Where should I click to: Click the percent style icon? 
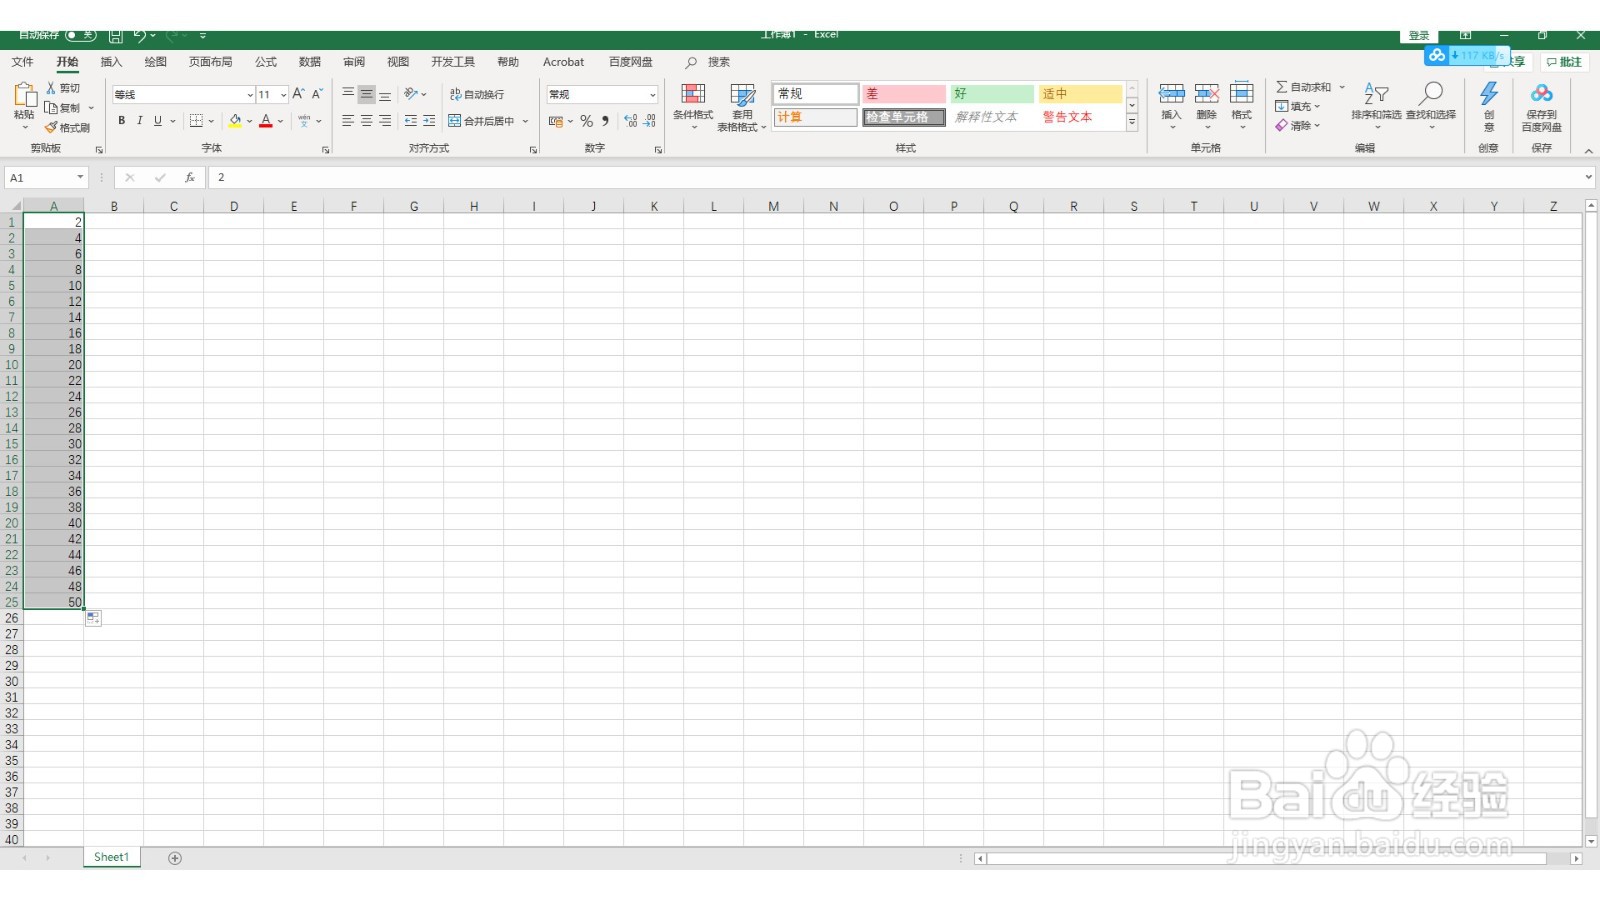[587, 121]
